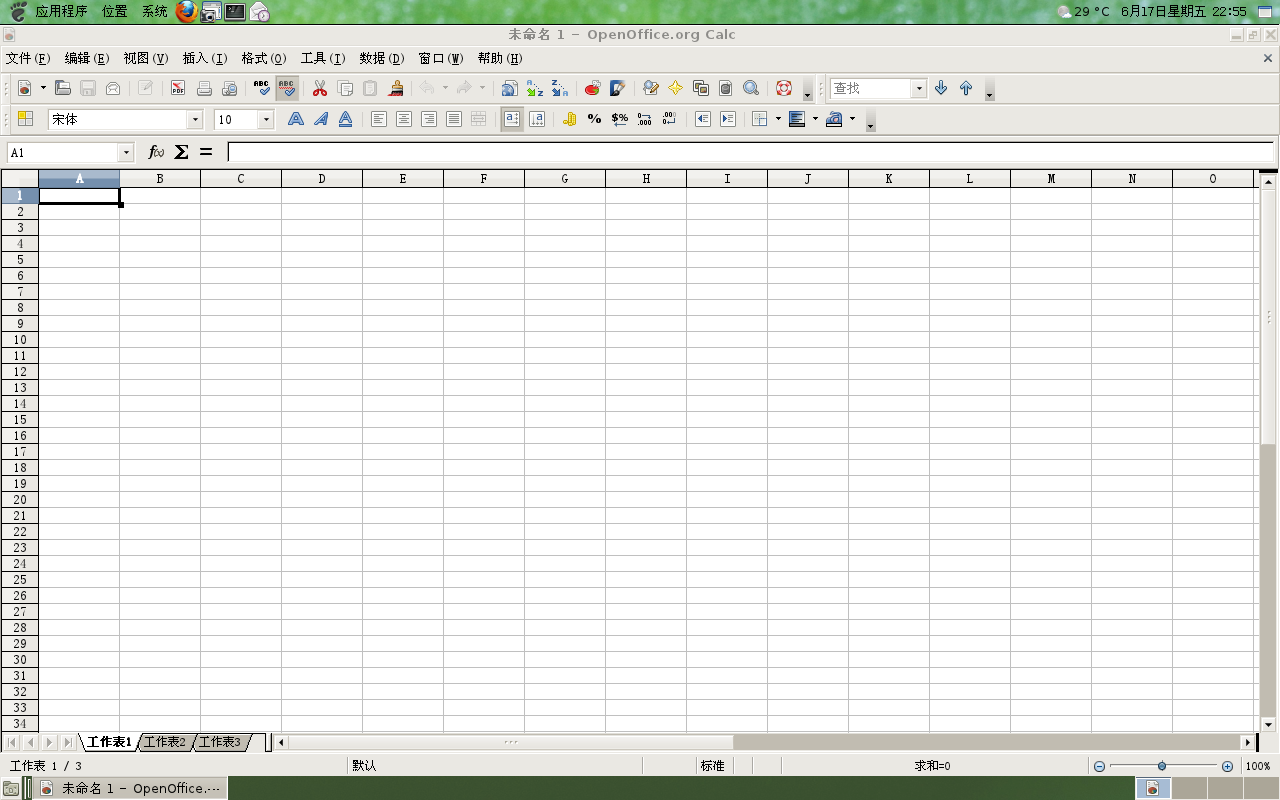Toggle align left
This screenshot has height=800, width=1280.
tap(379, 119)
